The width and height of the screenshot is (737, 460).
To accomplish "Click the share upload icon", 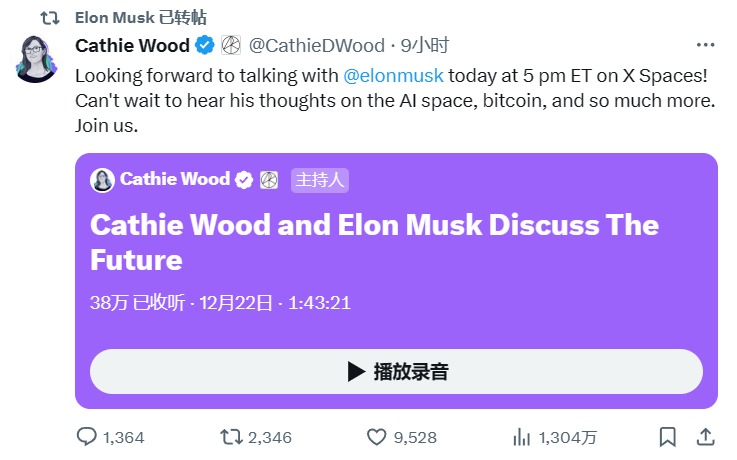I will (x=705, y=437).
